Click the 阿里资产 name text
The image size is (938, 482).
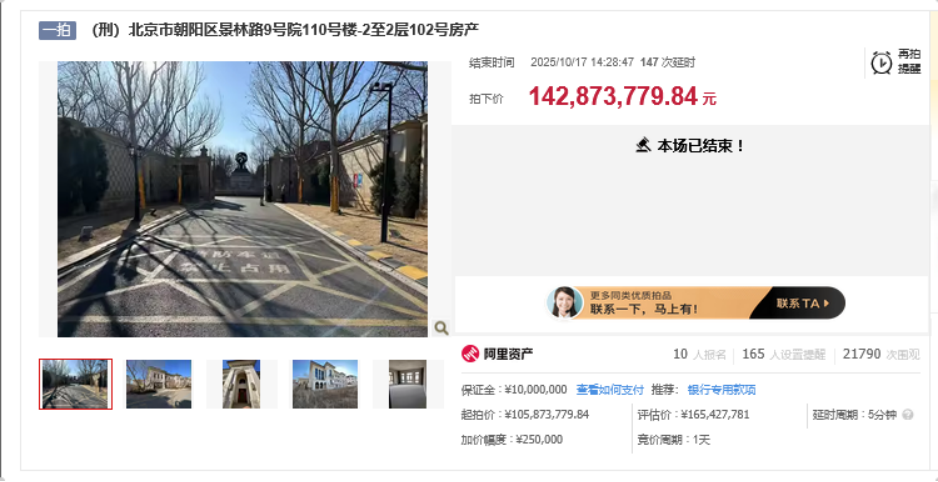pos(508,354)
